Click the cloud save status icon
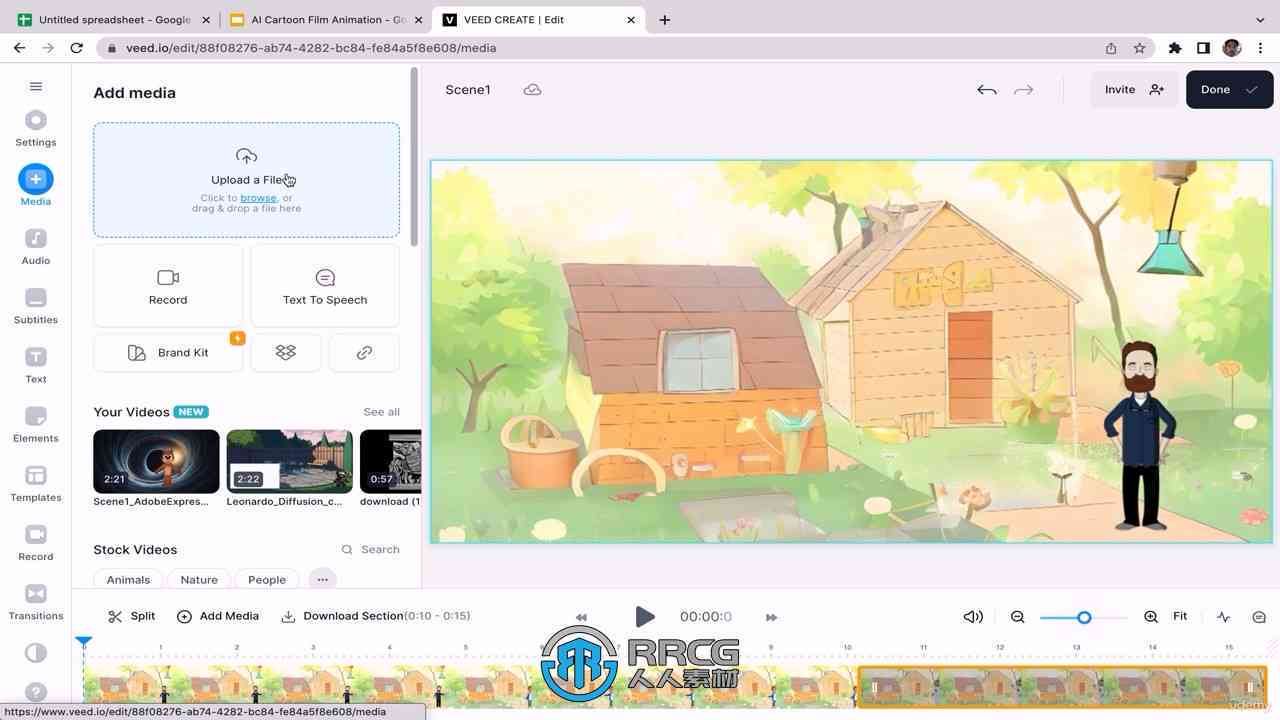1280x720 pixels. 533,89
